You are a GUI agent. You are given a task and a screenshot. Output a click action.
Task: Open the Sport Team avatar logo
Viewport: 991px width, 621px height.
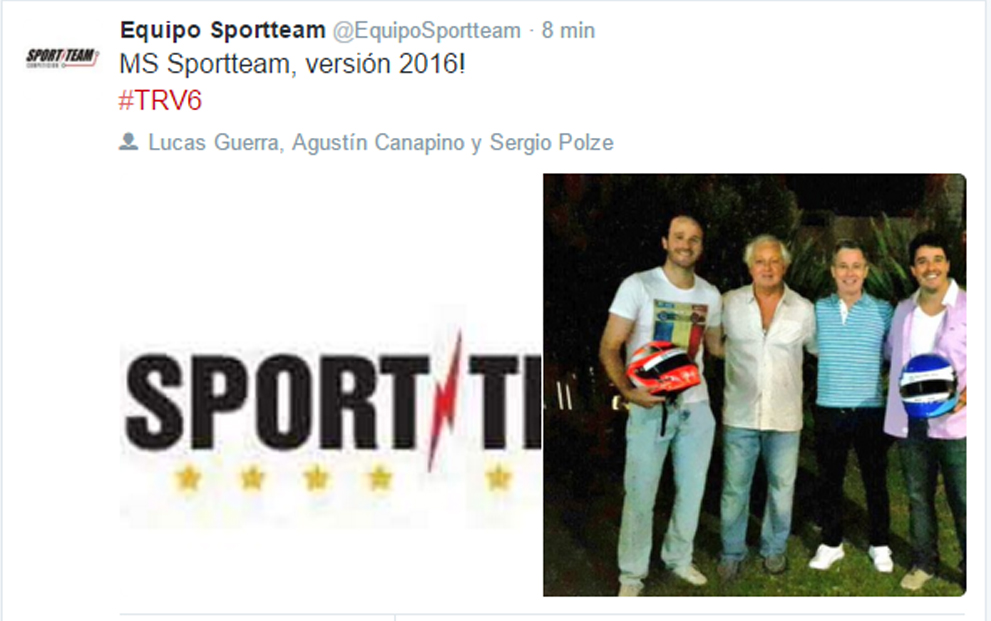click(x=62, y=57)
